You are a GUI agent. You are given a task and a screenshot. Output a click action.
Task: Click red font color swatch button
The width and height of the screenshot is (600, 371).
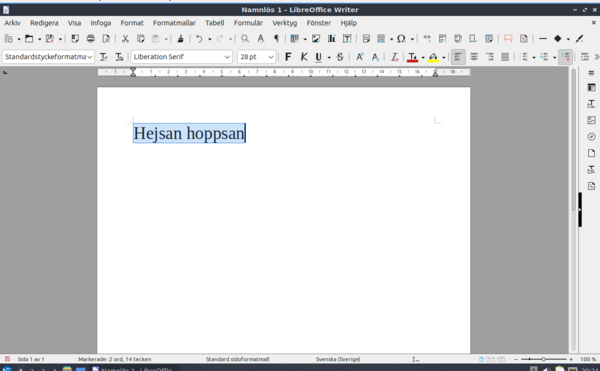tap(412, 57)
